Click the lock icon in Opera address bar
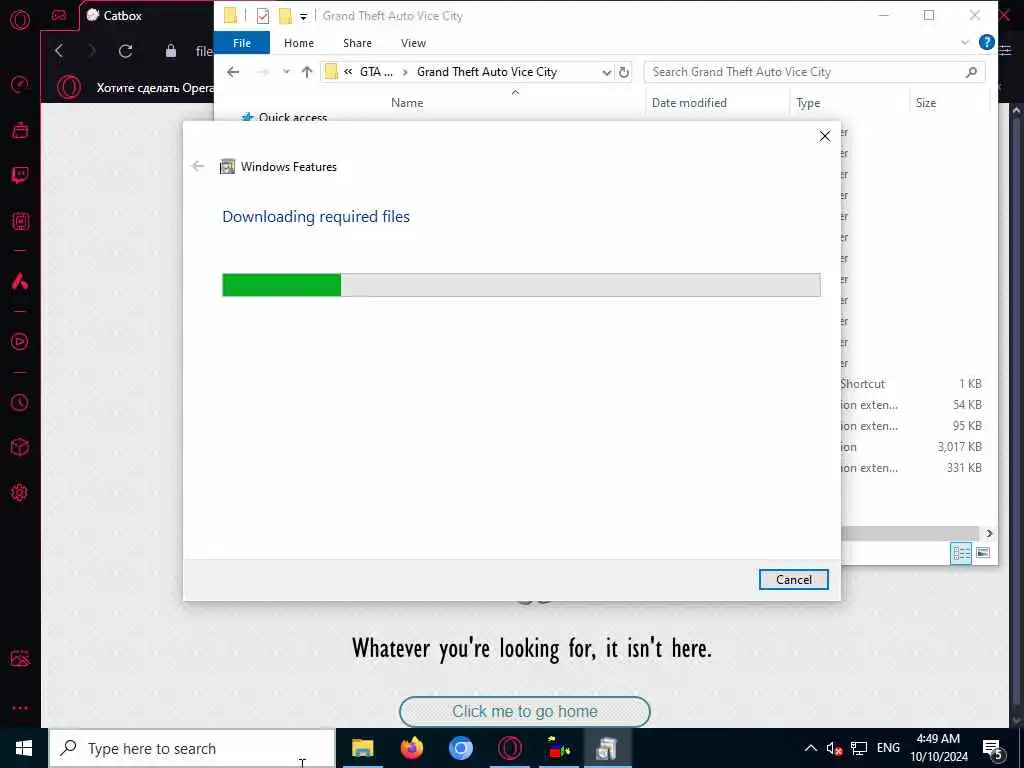Viewport: 1024px width, 768px height. point(171,51)
